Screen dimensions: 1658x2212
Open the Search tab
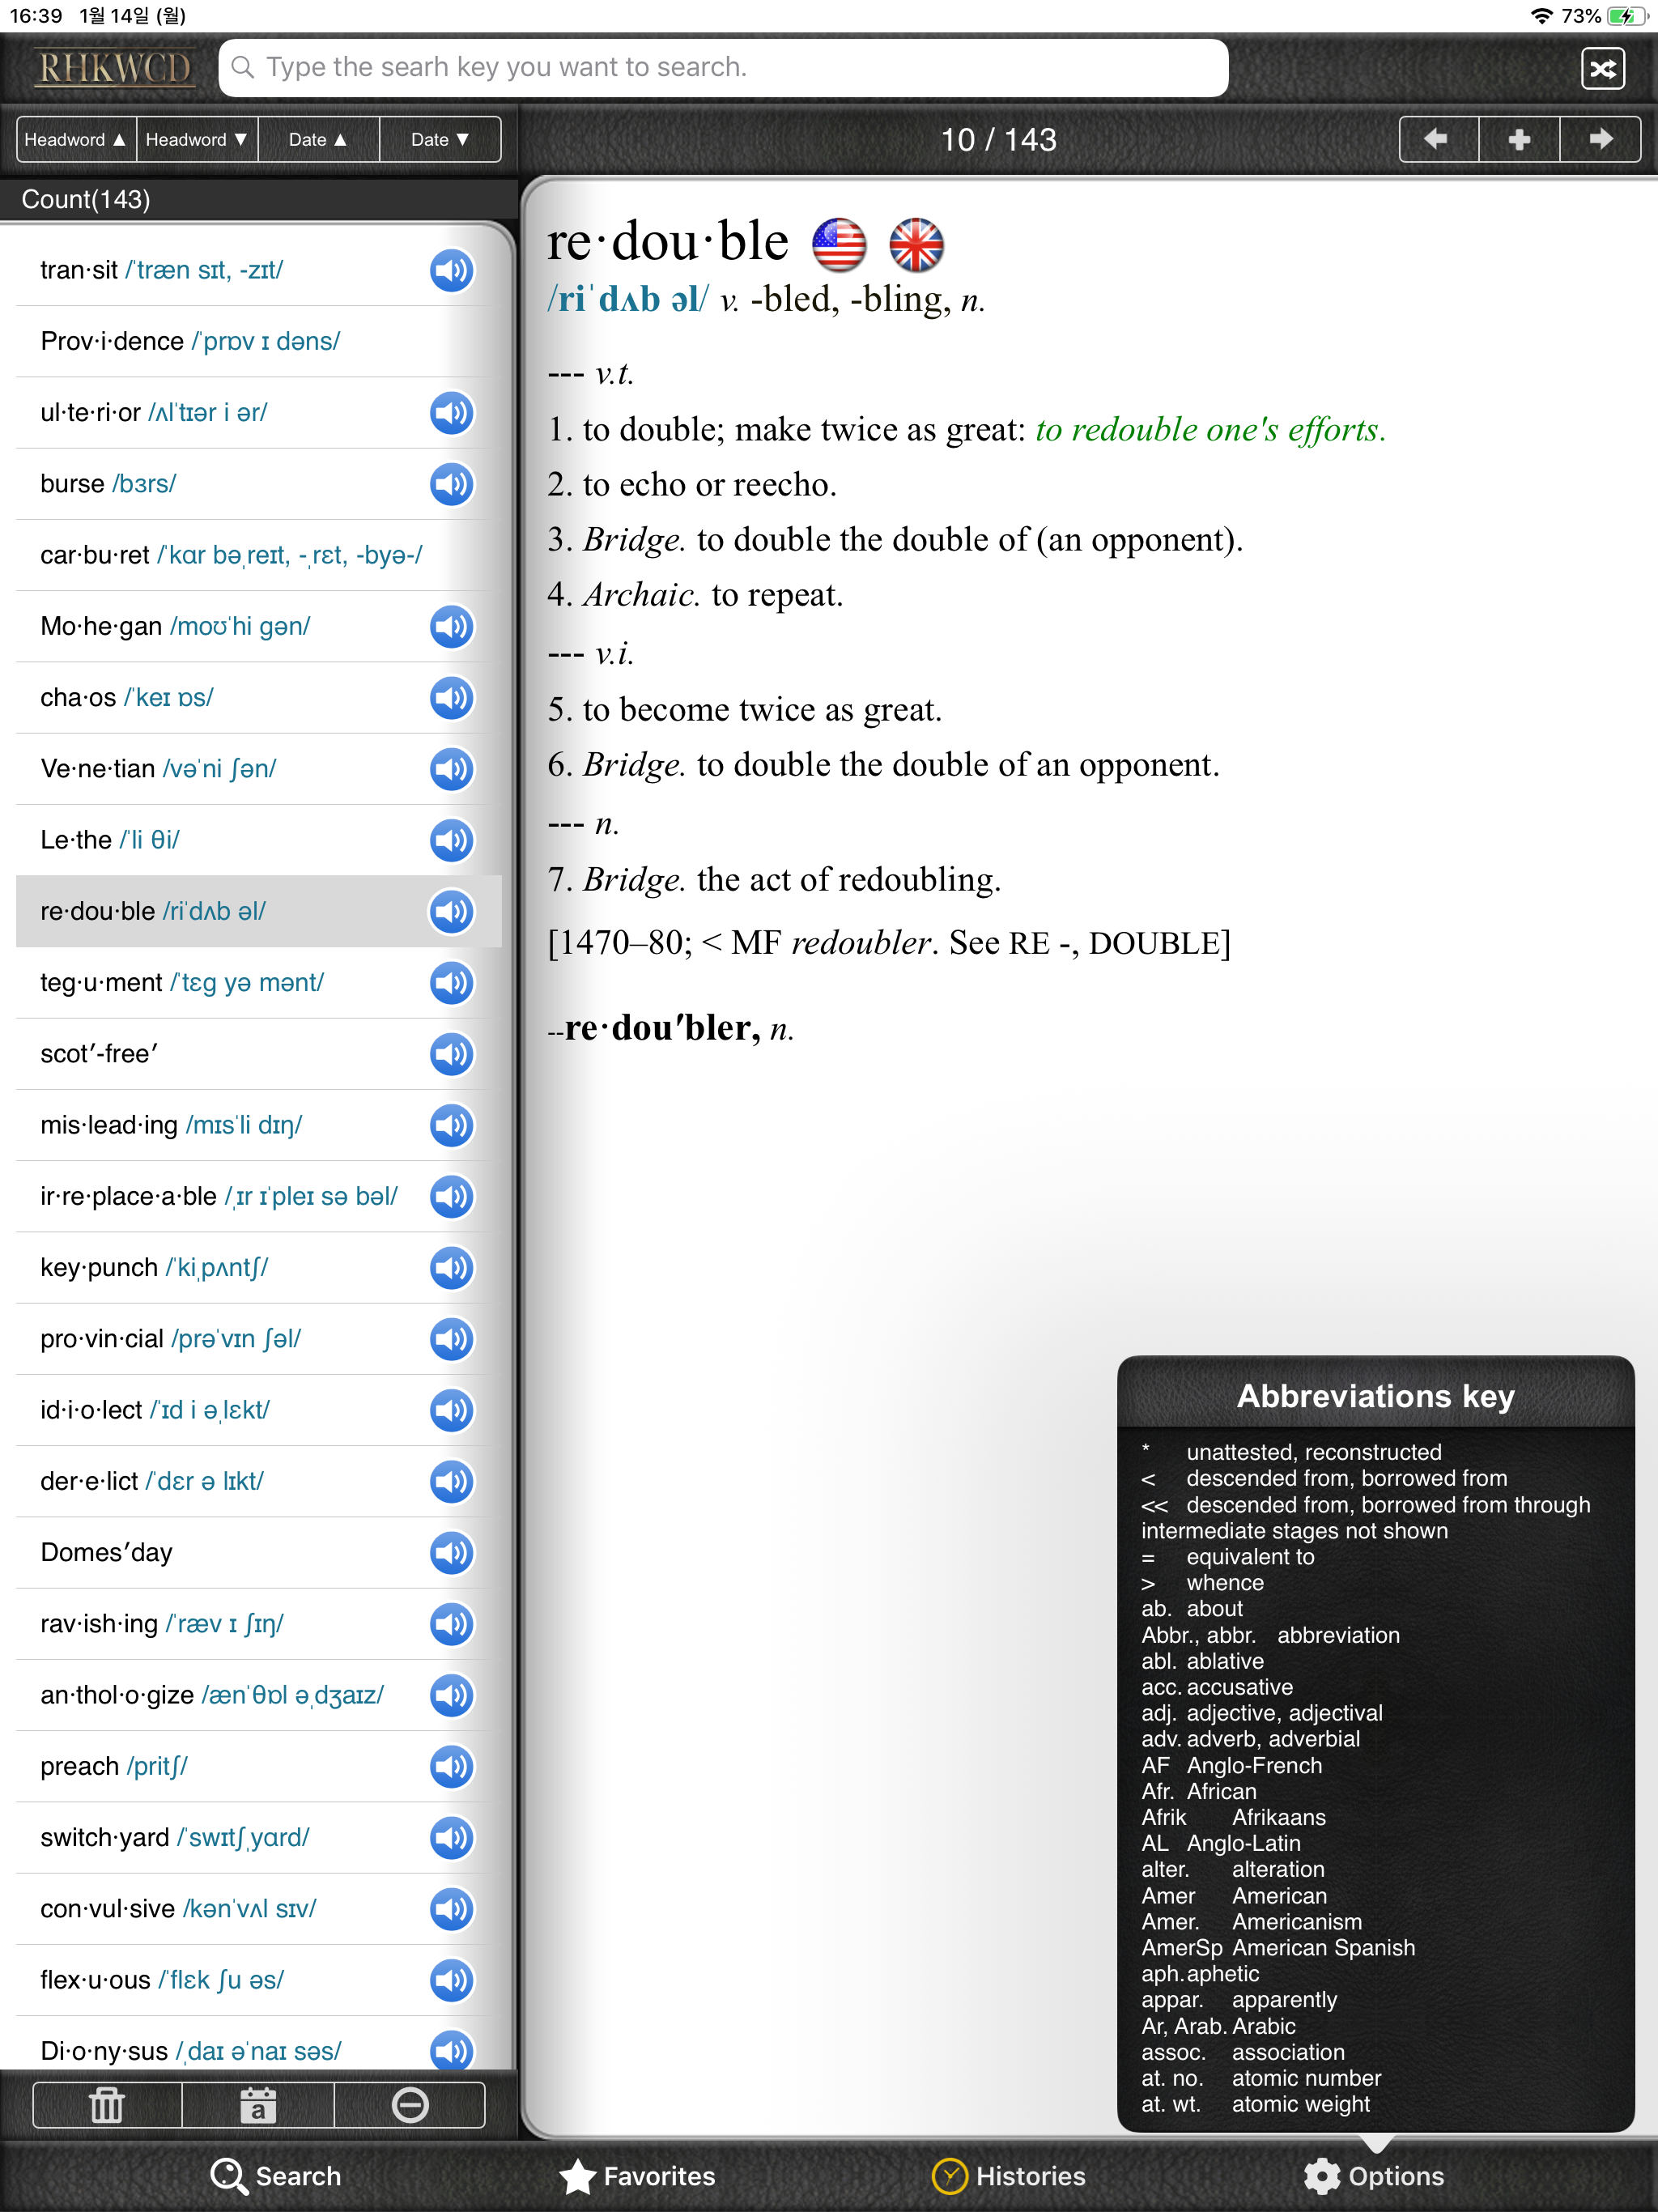[276, 2176]
